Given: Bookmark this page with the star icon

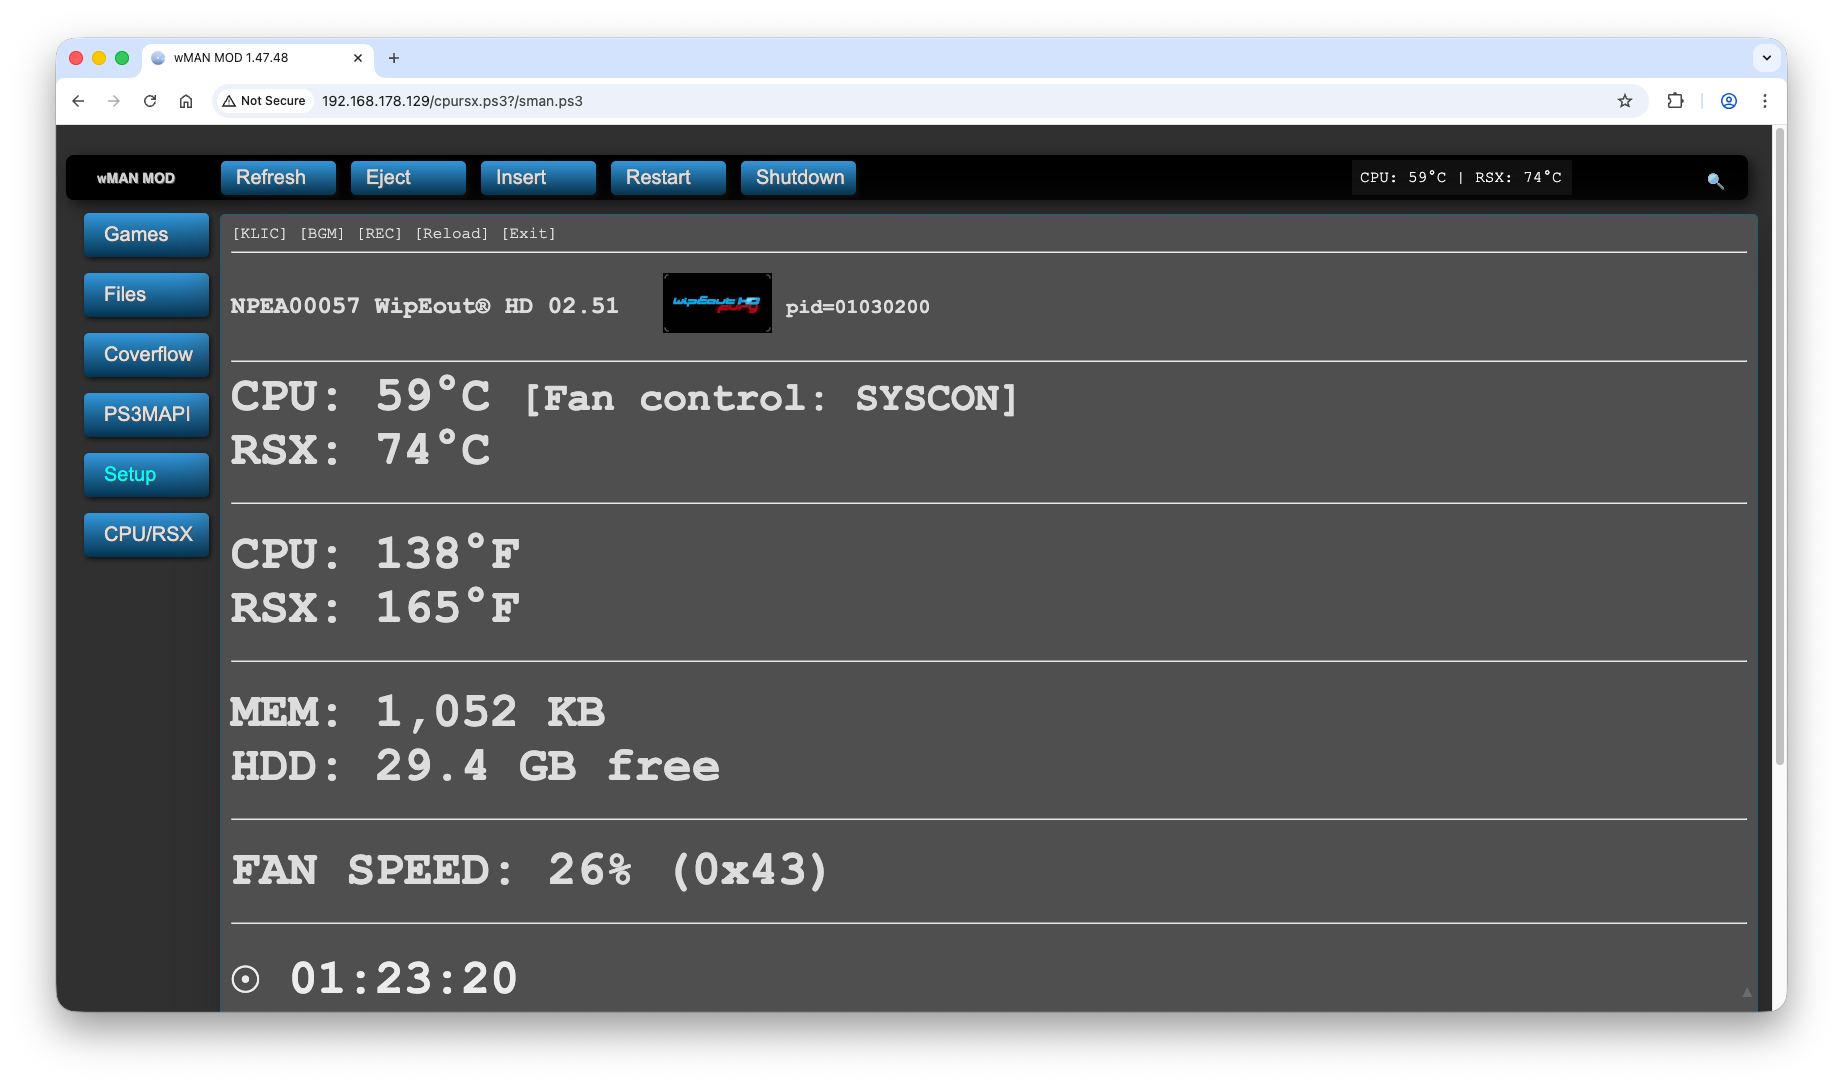Looking at the screenshot, I should tap(1625, 100).
